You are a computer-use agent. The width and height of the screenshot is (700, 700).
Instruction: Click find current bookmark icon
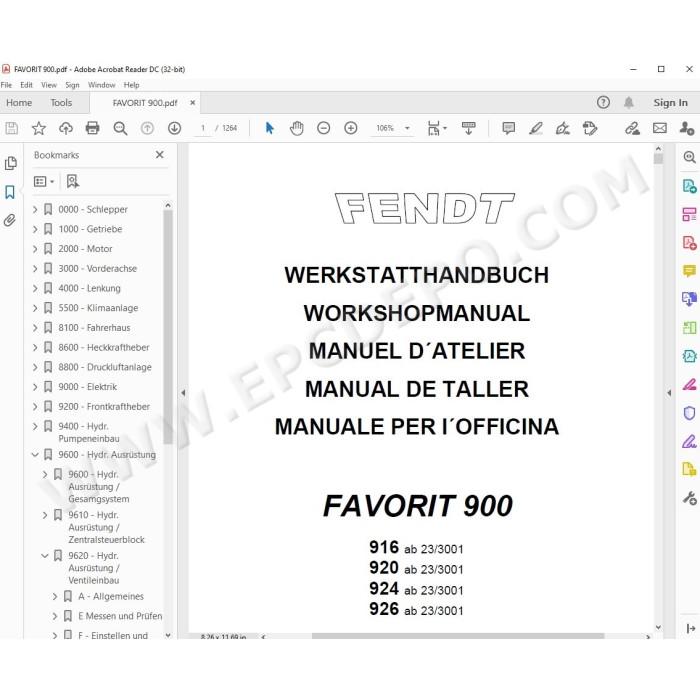pos(72,181)
